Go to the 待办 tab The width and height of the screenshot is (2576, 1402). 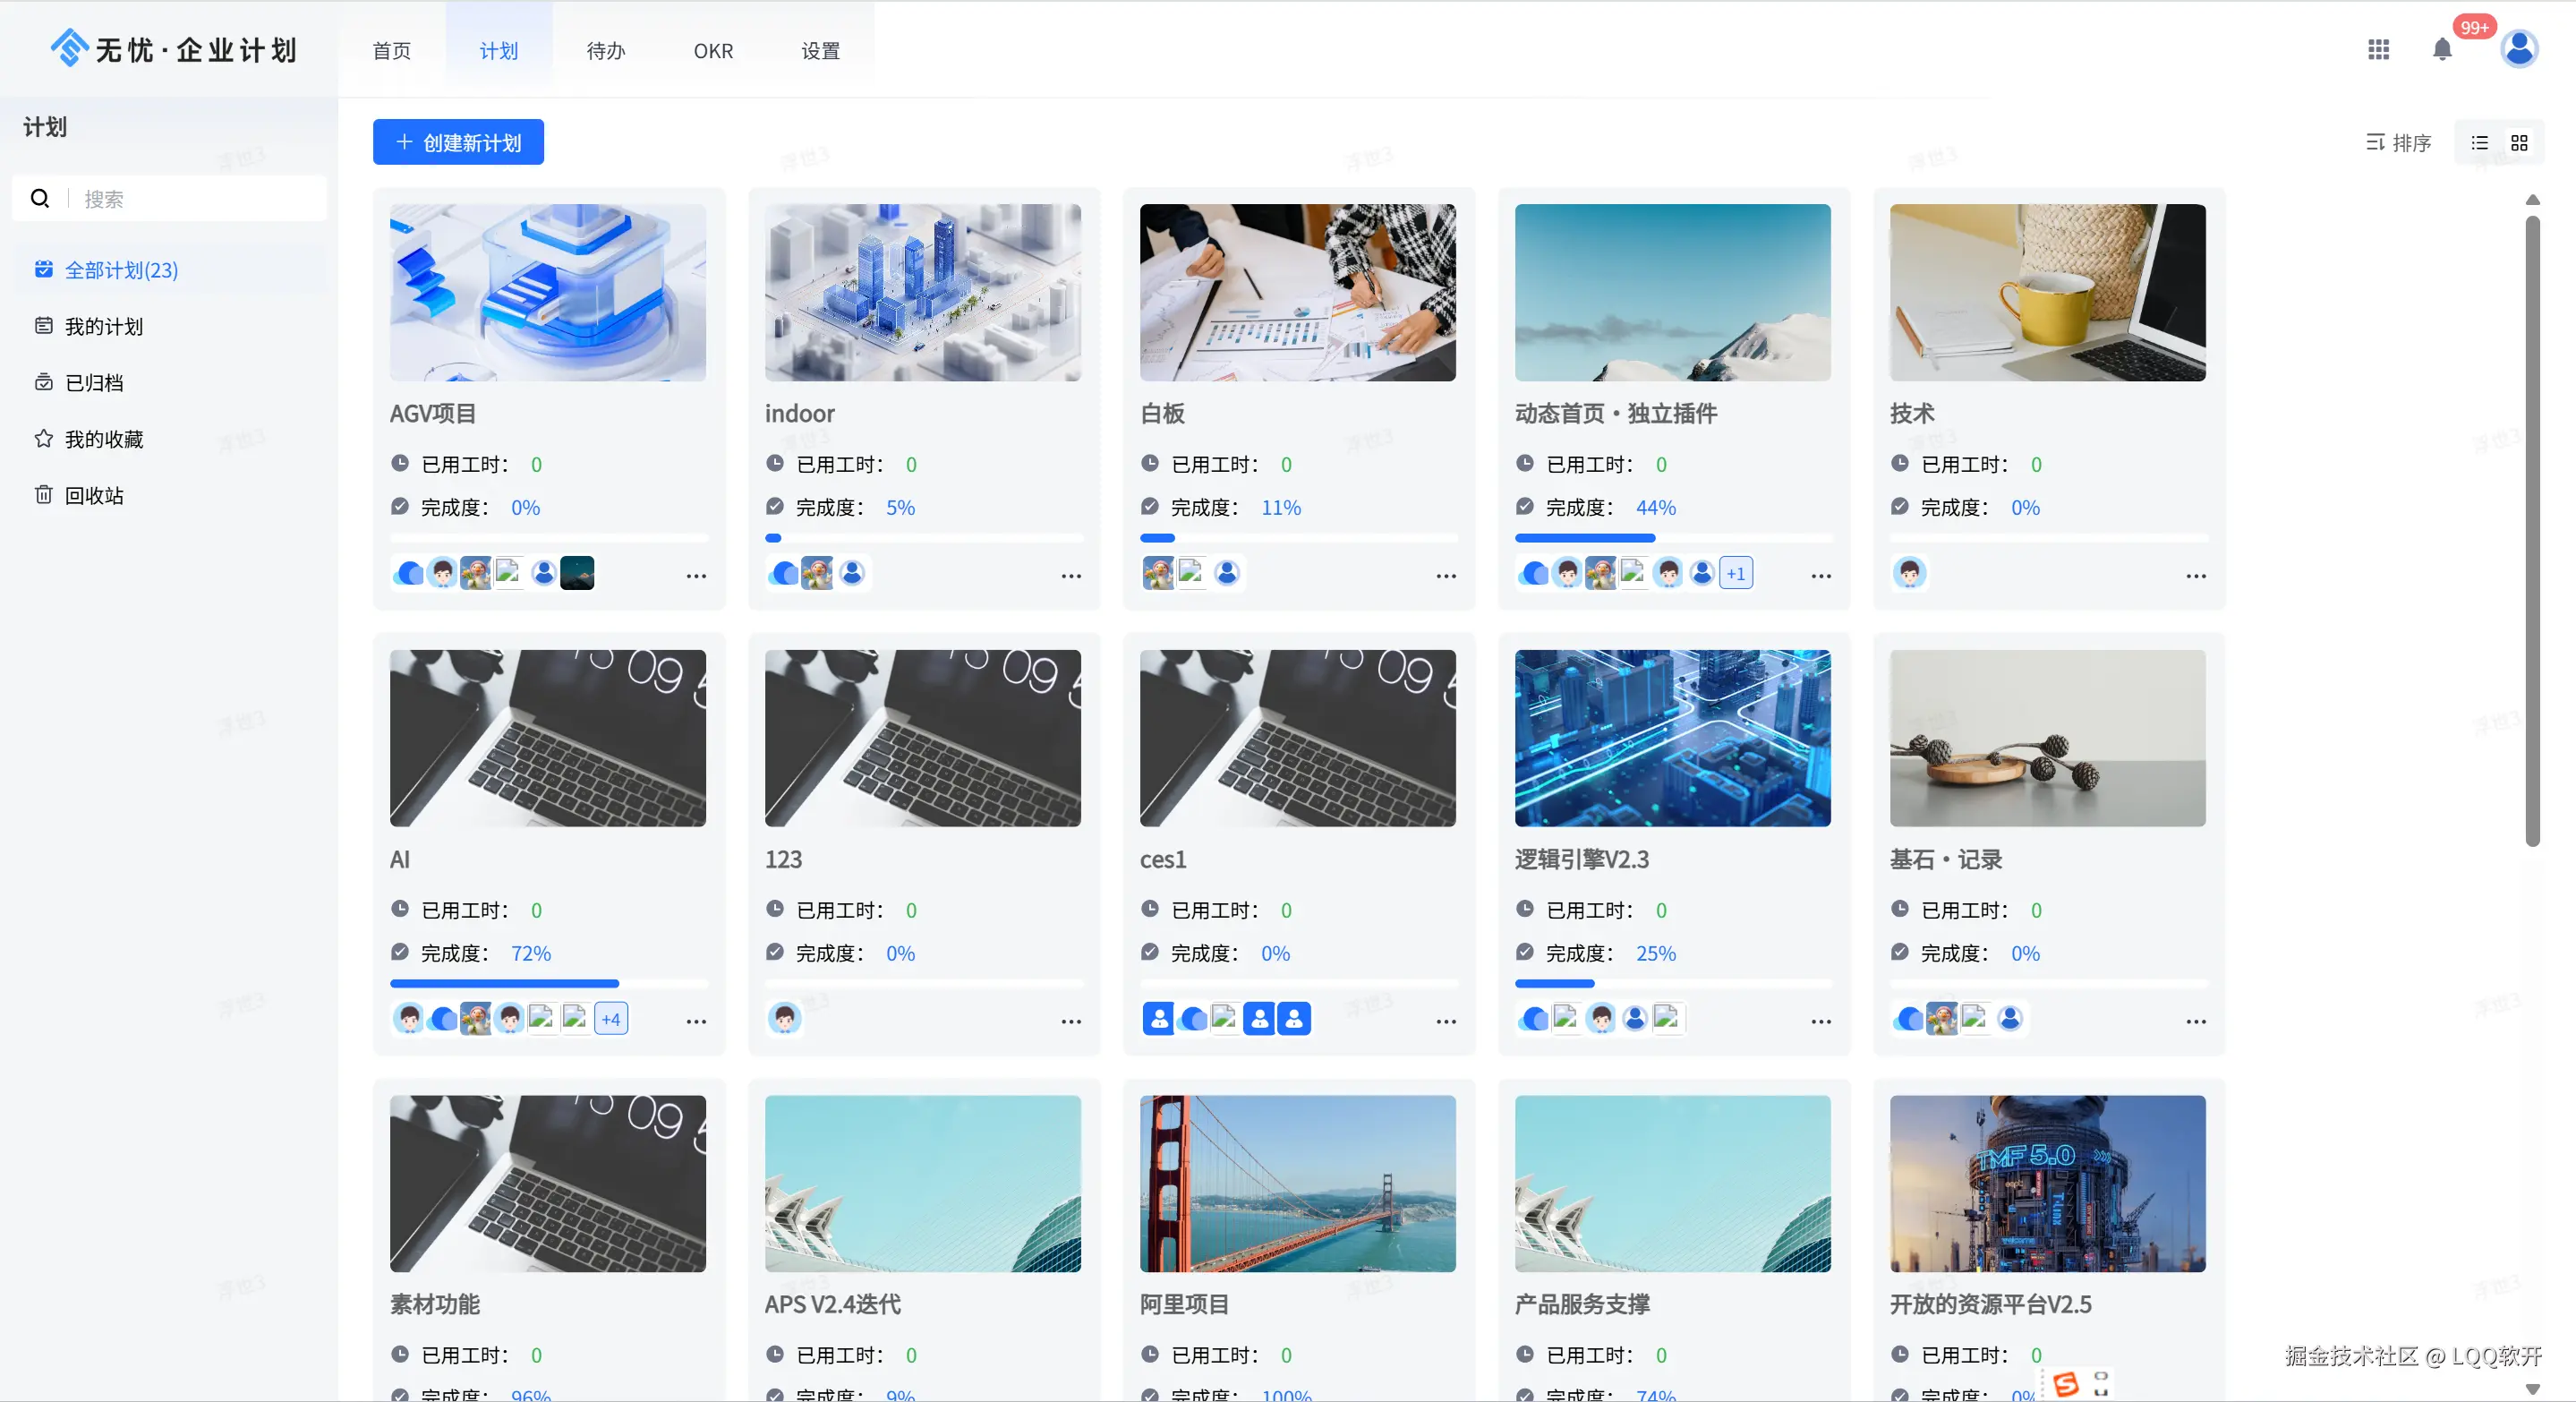pyautogui.click(x=605, y=51)
